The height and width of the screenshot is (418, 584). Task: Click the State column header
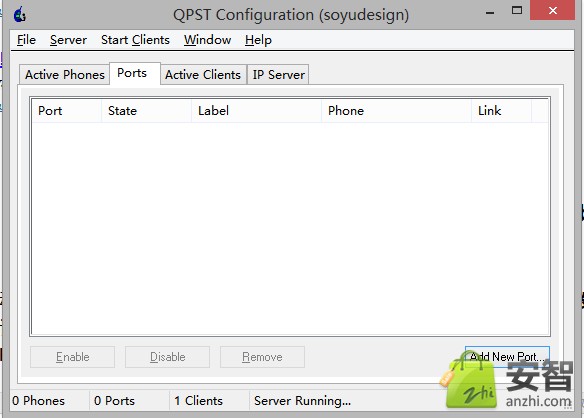point(146,111)
